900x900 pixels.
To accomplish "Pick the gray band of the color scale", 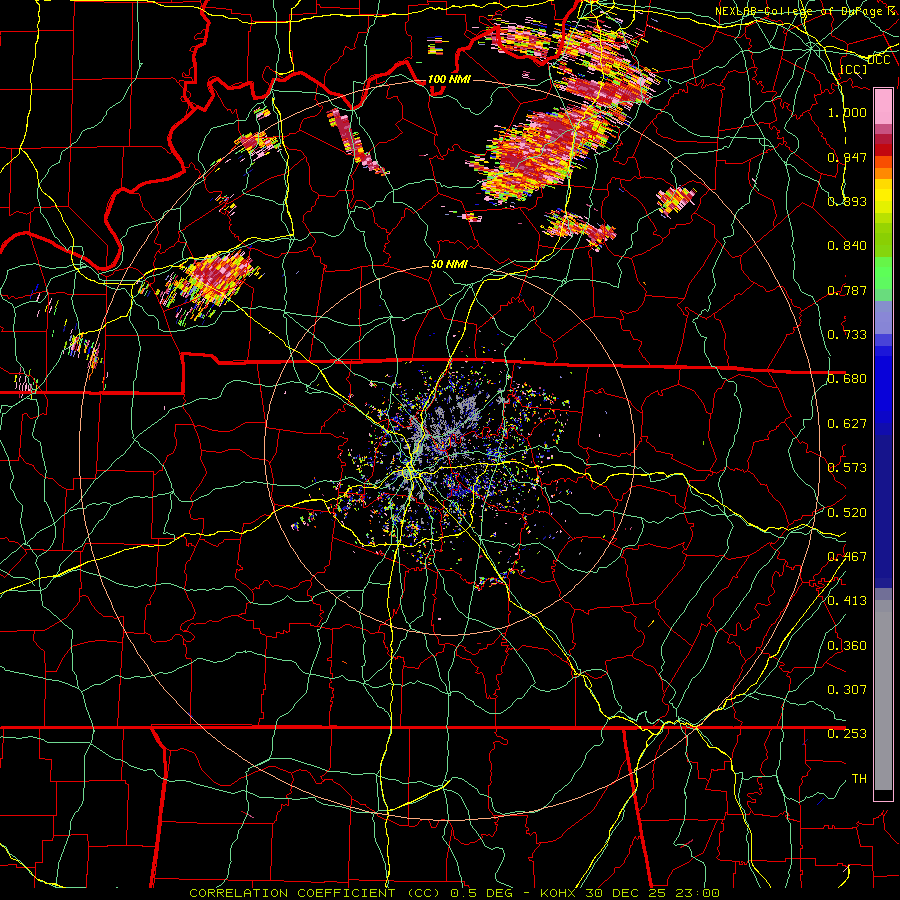I will pos(883,695).
